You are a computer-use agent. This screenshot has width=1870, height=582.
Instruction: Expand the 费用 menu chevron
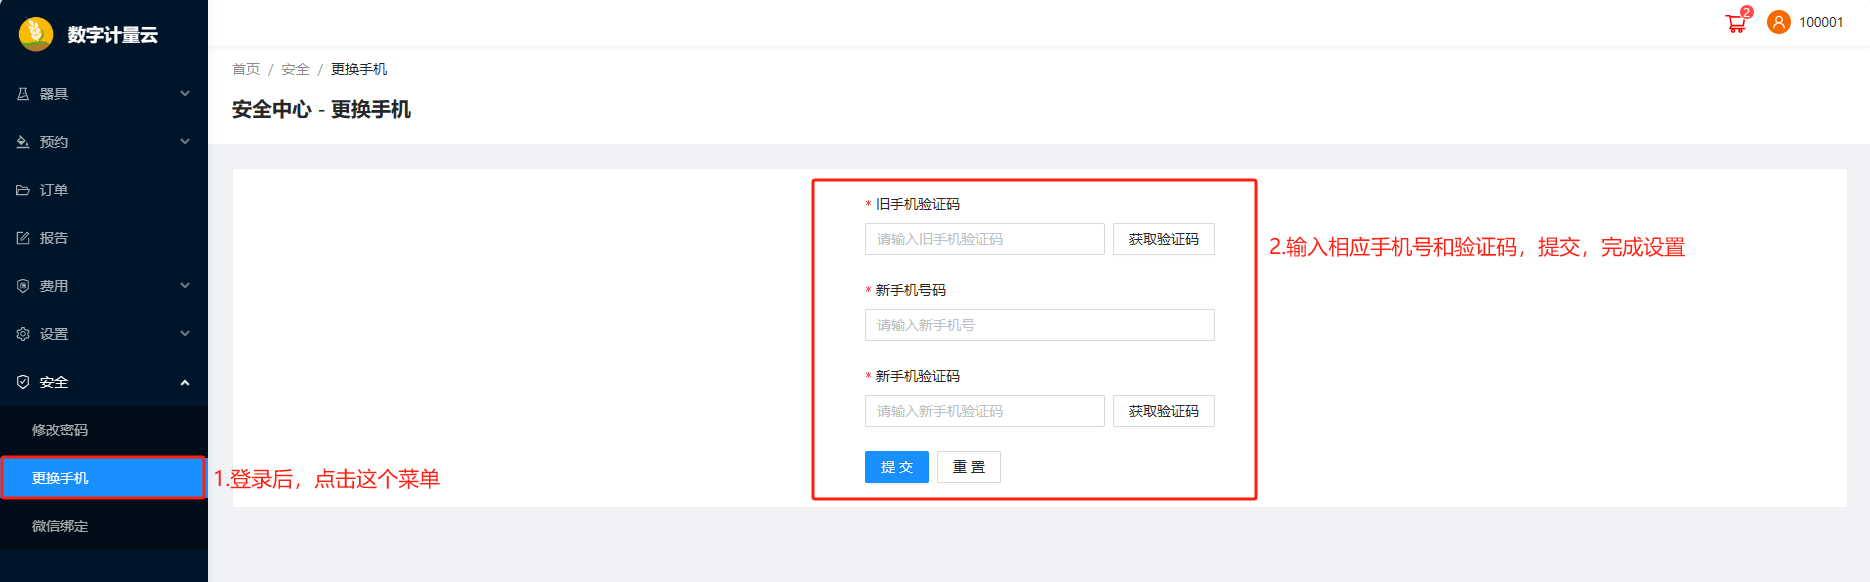point(185,286)
